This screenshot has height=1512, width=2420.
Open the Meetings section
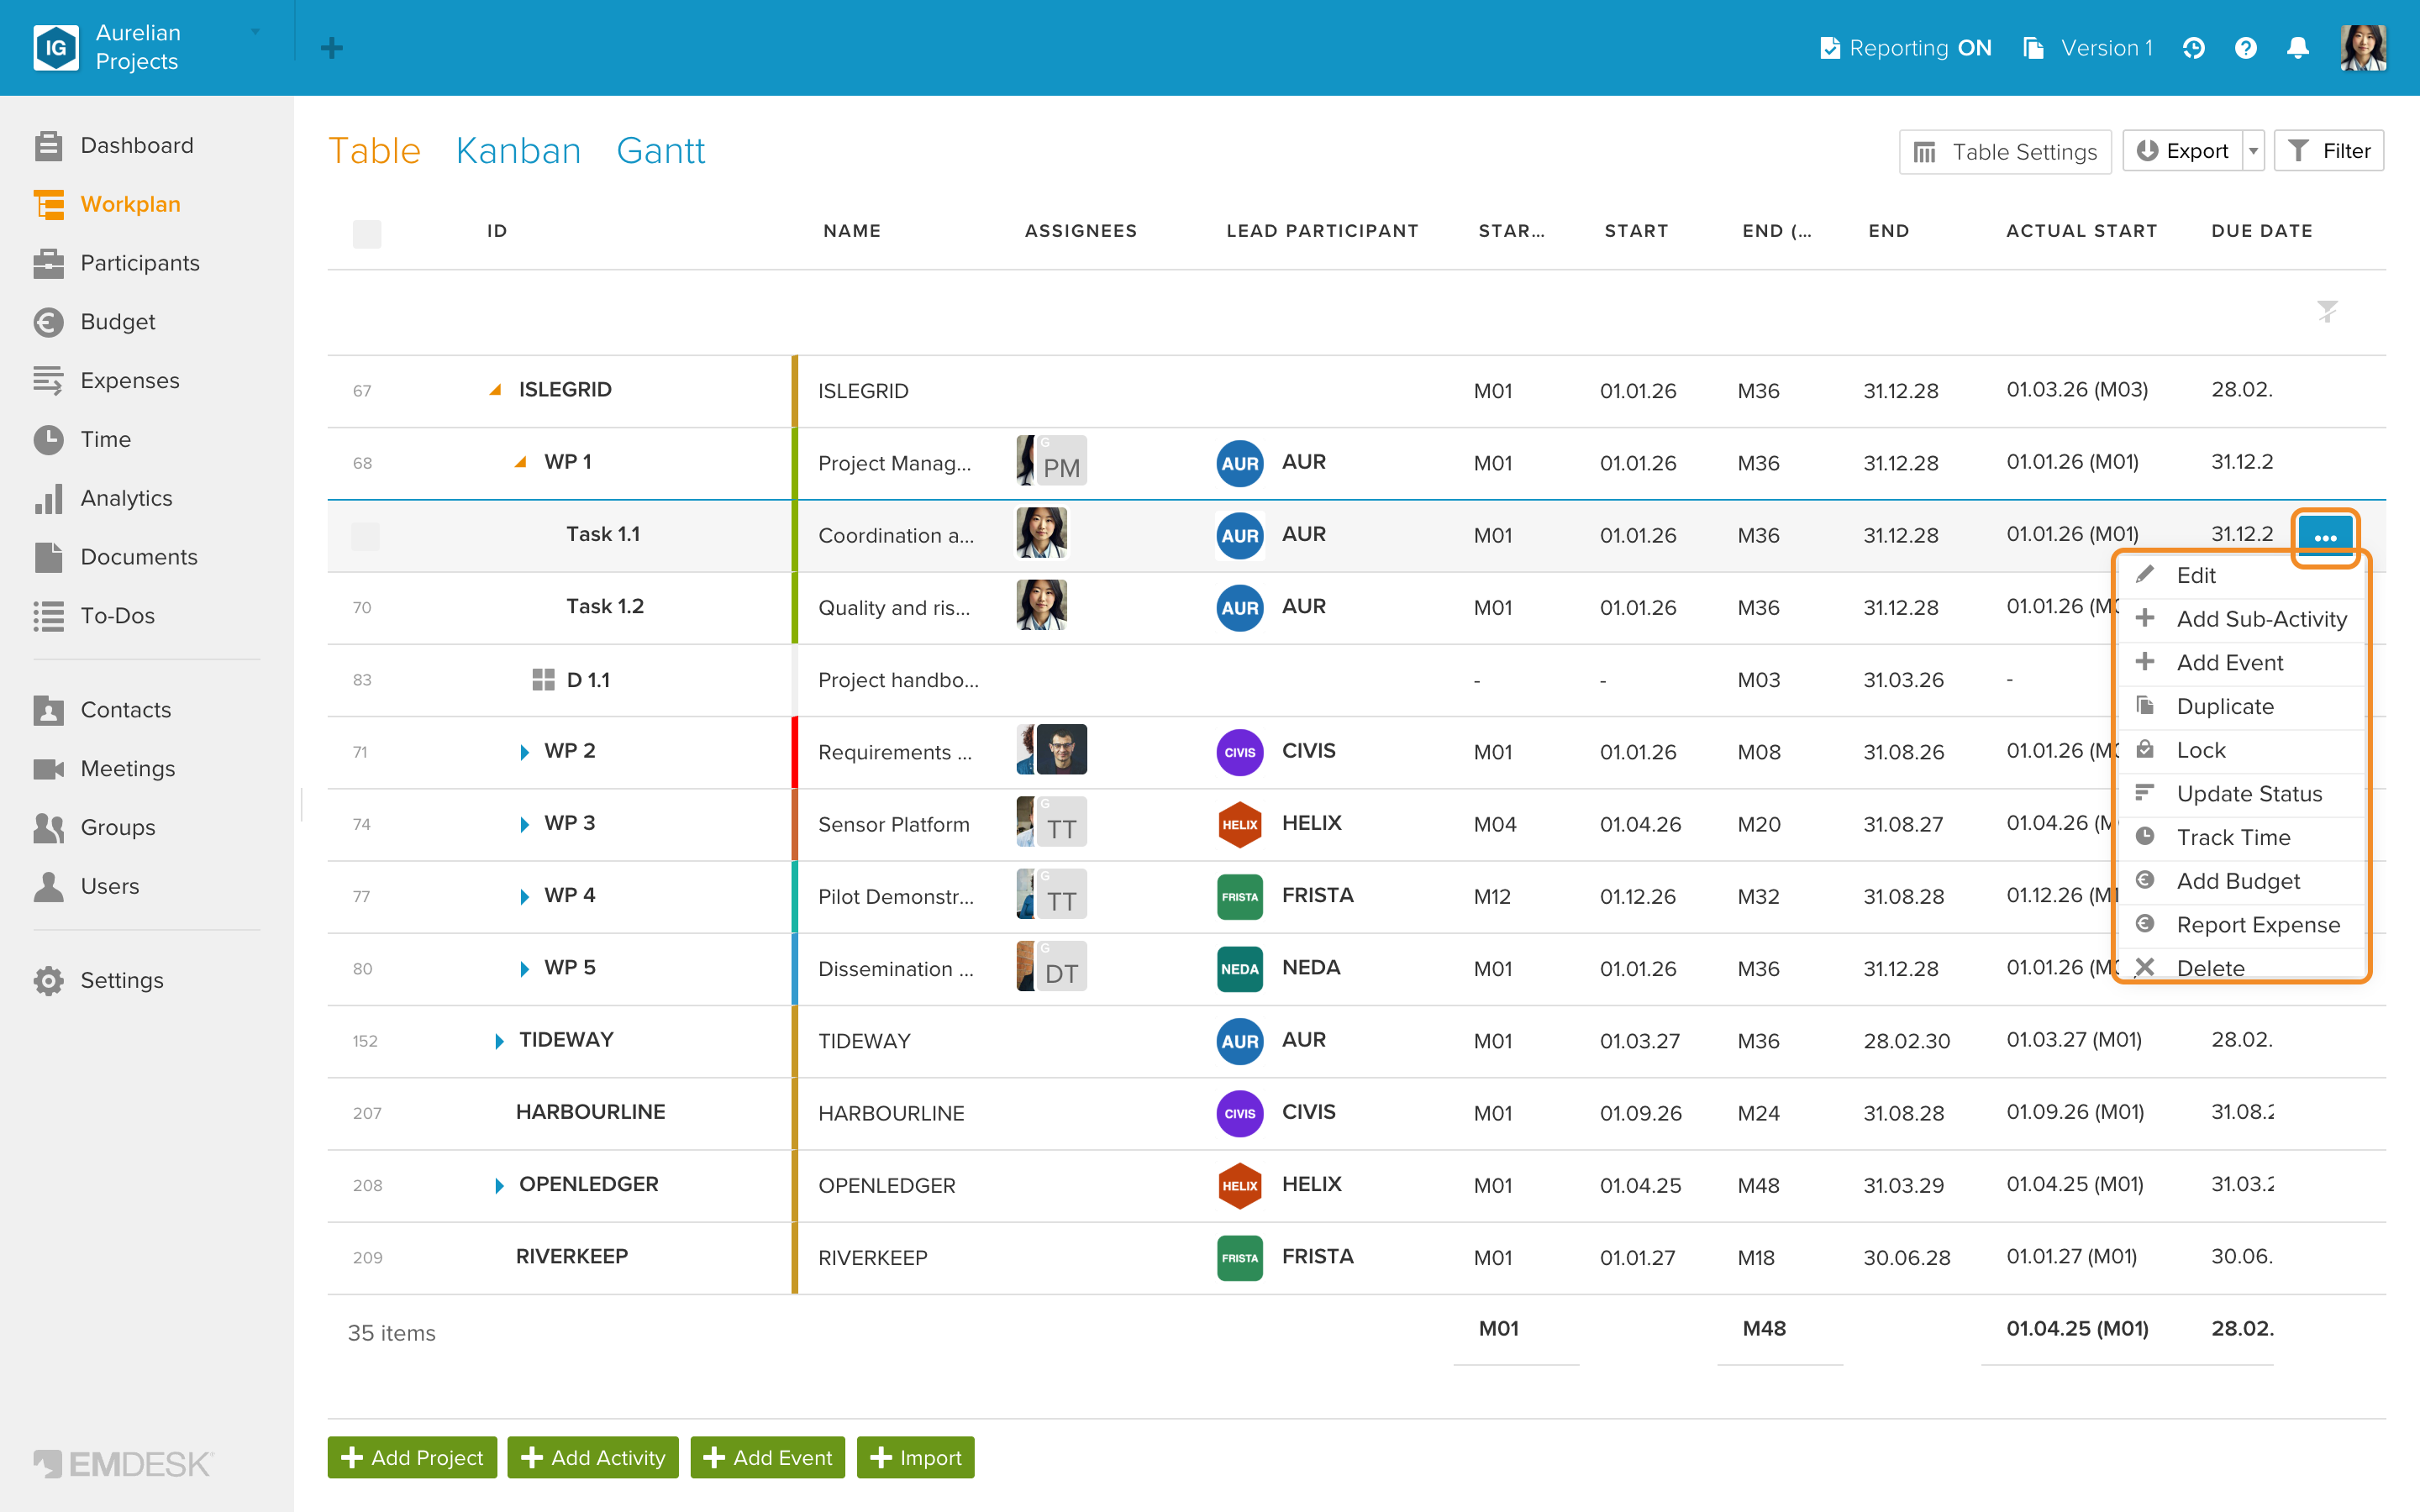104,769
